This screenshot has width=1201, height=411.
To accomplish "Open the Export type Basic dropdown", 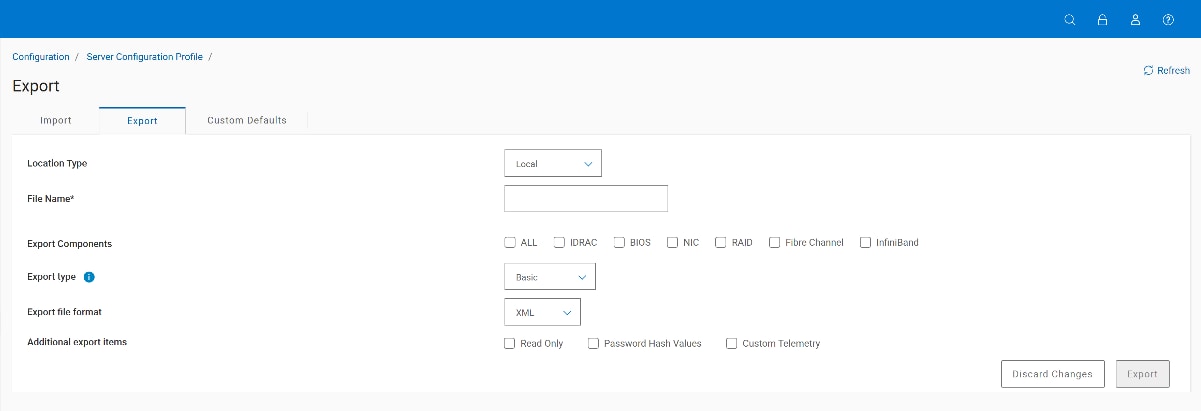I will coord(550,277).
